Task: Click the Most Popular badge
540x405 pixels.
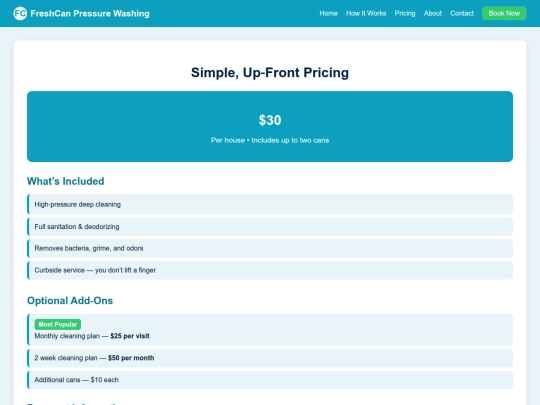Action: [x=58, y=324]
